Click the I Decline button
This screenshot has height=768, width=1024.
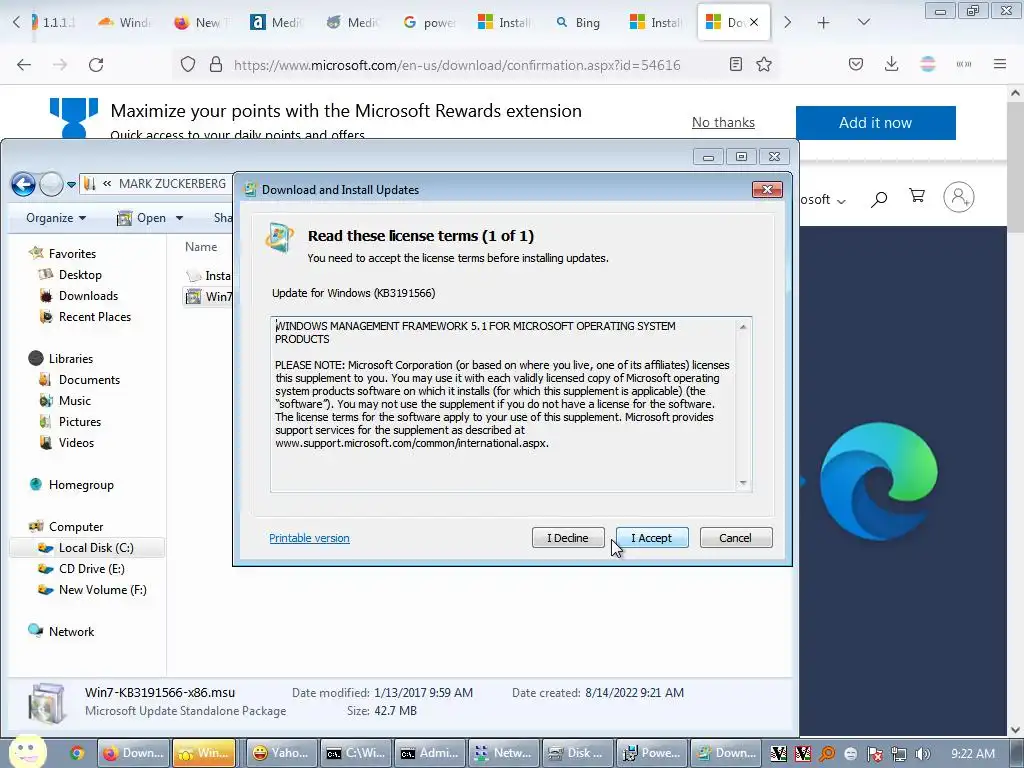click(x=568, y=537)
